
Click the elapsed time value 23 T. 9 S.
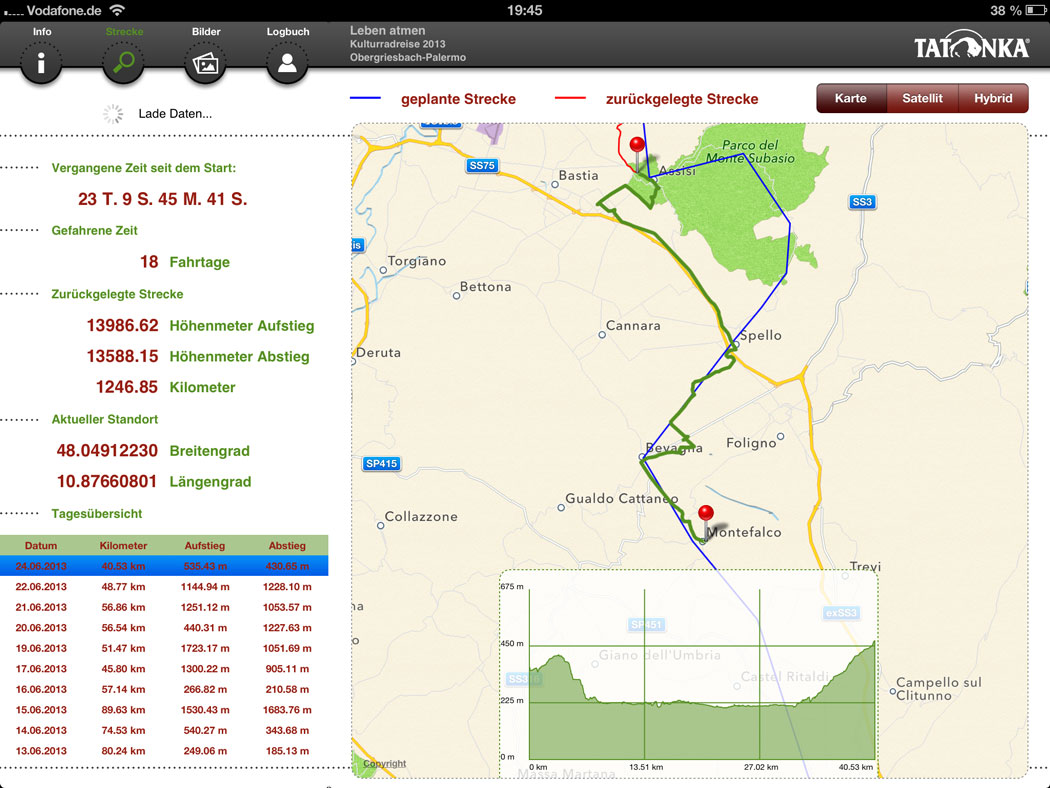click(163, 199)
